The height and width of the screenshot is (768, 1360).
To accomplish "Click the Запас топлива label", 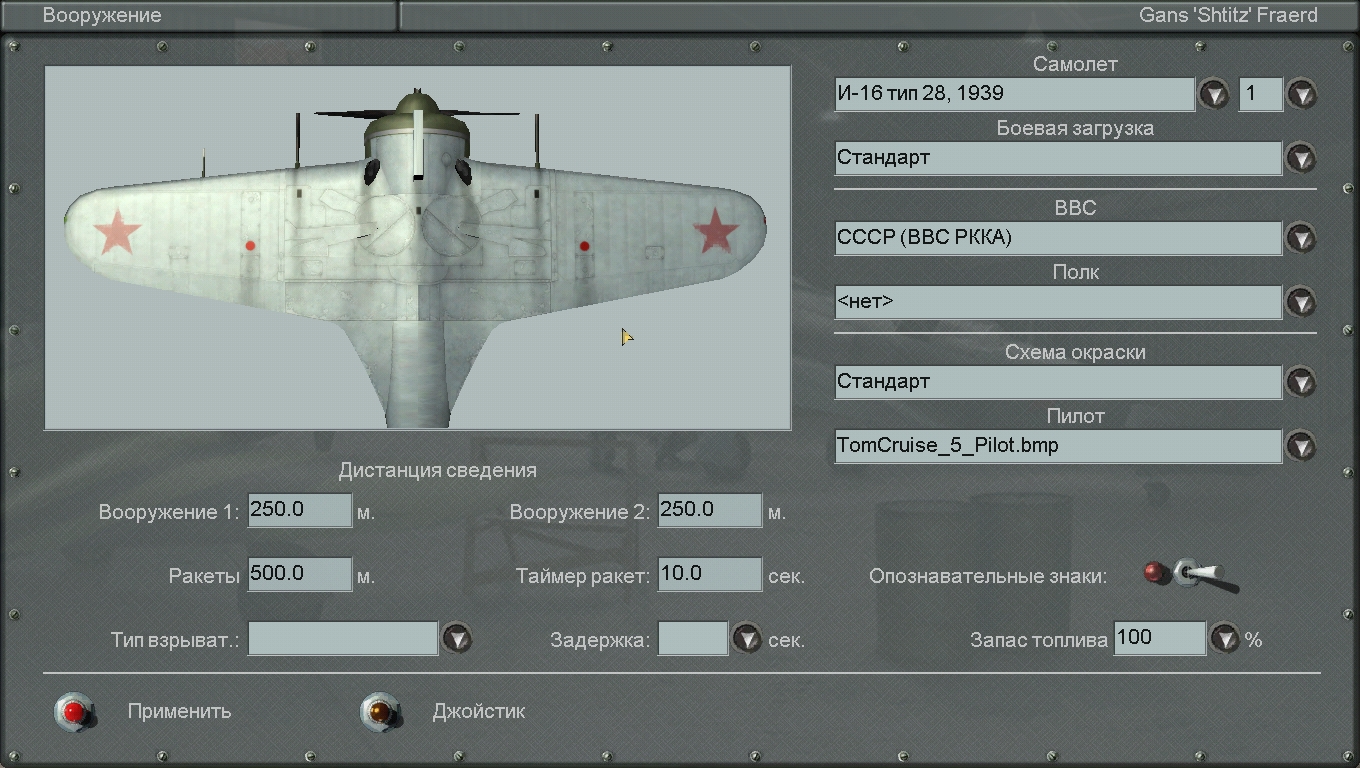I will 1039,640.
